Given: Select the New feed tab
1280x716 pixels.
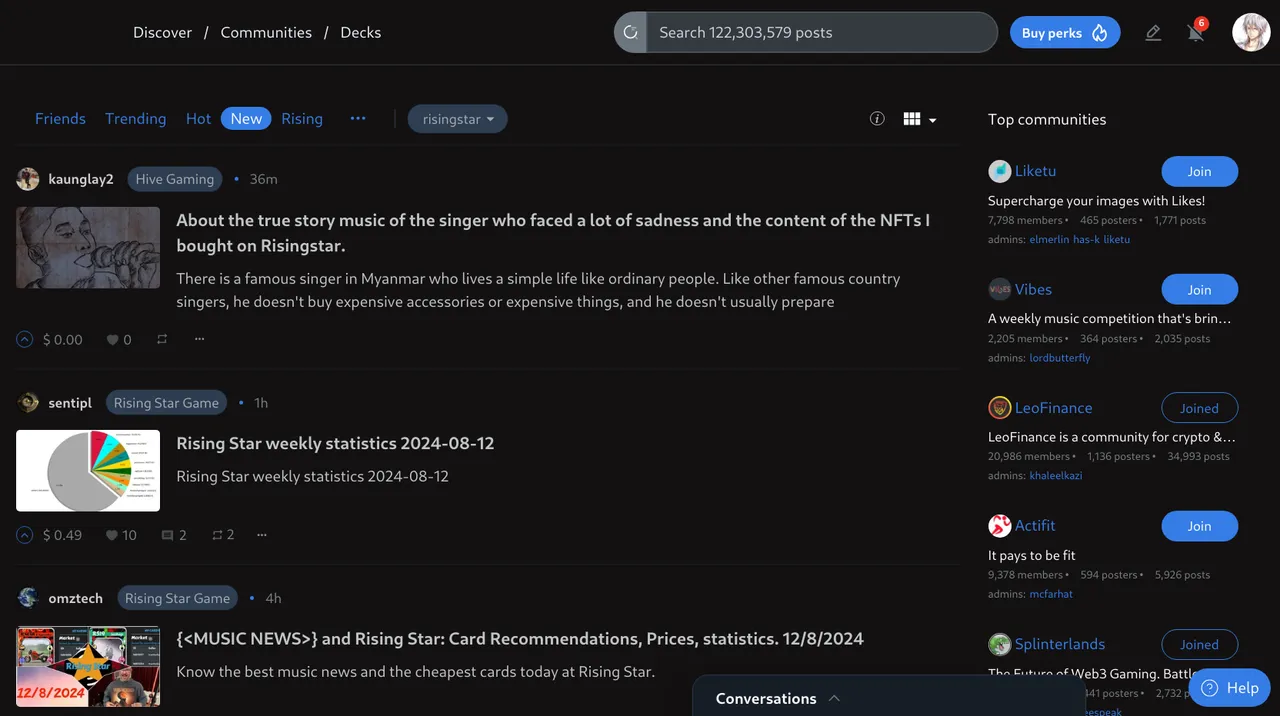Looking at the screenshot, I should tap(246, 118).
